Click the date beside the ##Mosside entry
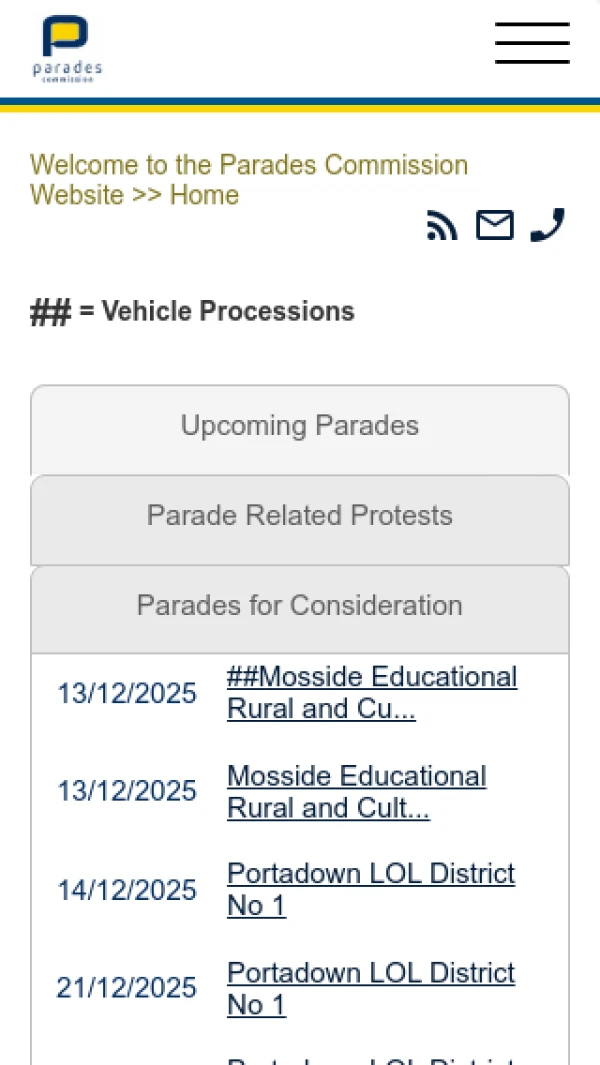 (x=127, y=694)
